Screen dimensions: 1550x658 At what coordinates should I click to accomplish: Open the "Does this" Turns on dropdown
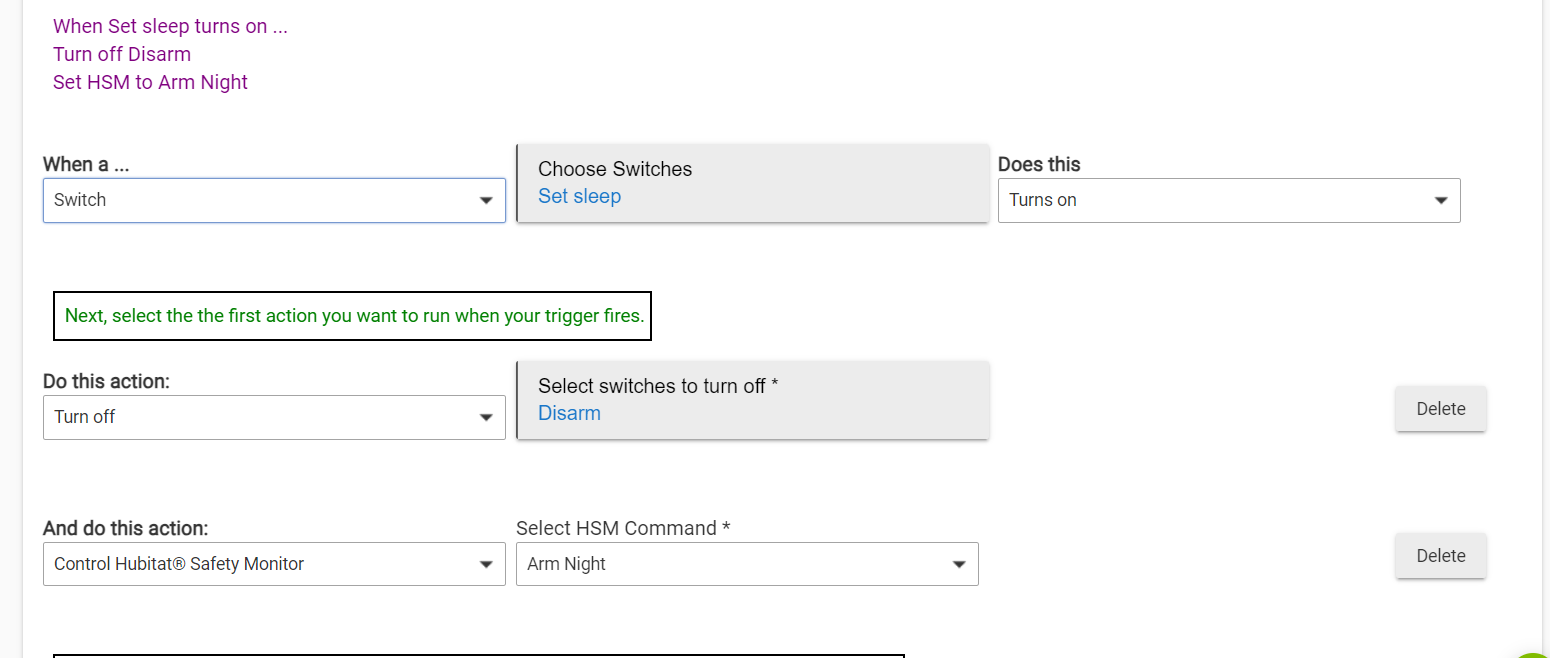[1228, 200]
